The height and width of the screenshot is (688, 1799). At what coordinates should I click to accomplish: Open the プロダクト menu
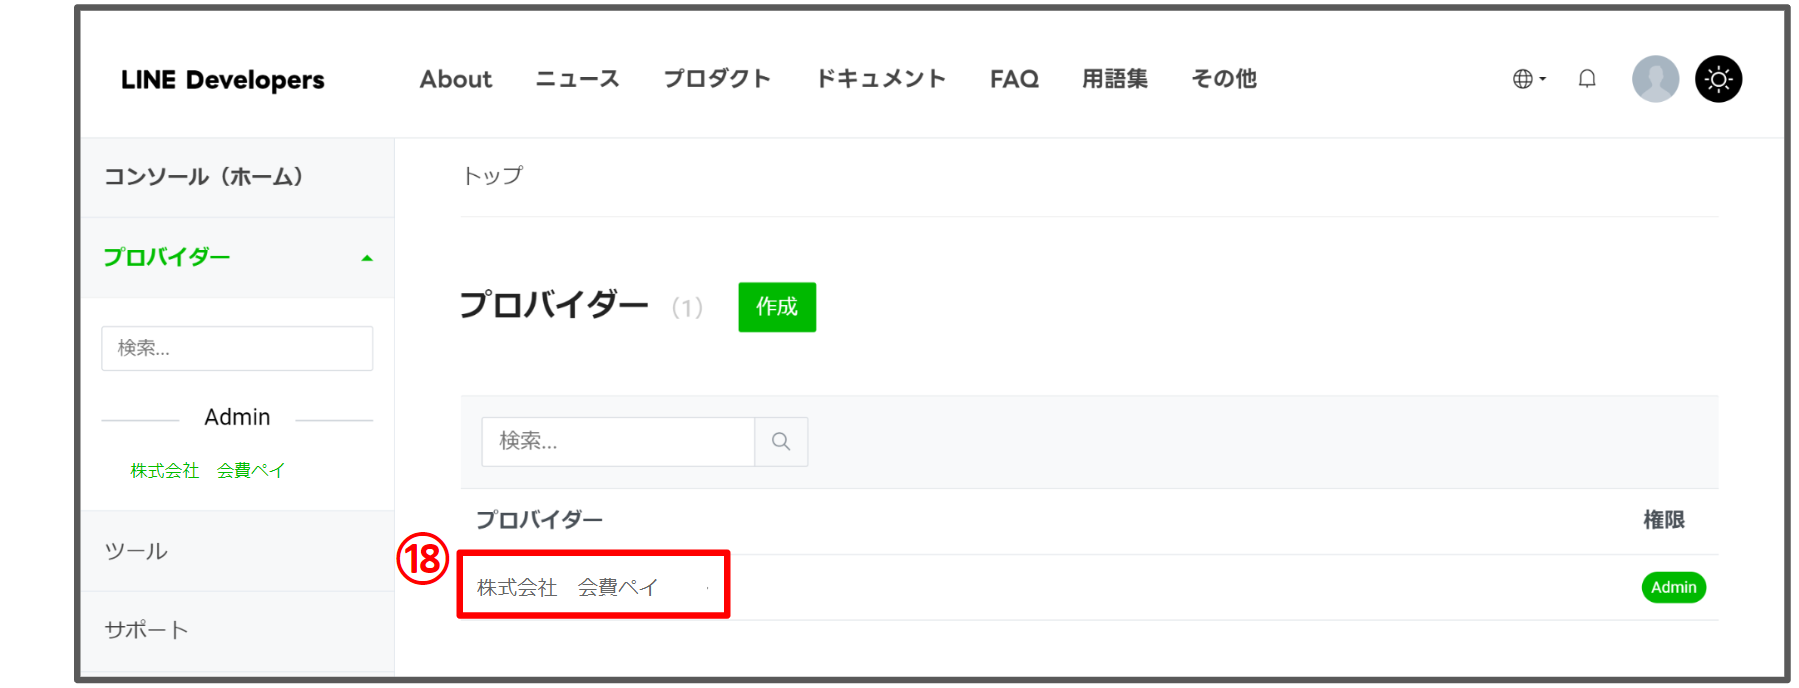[717, 79]
